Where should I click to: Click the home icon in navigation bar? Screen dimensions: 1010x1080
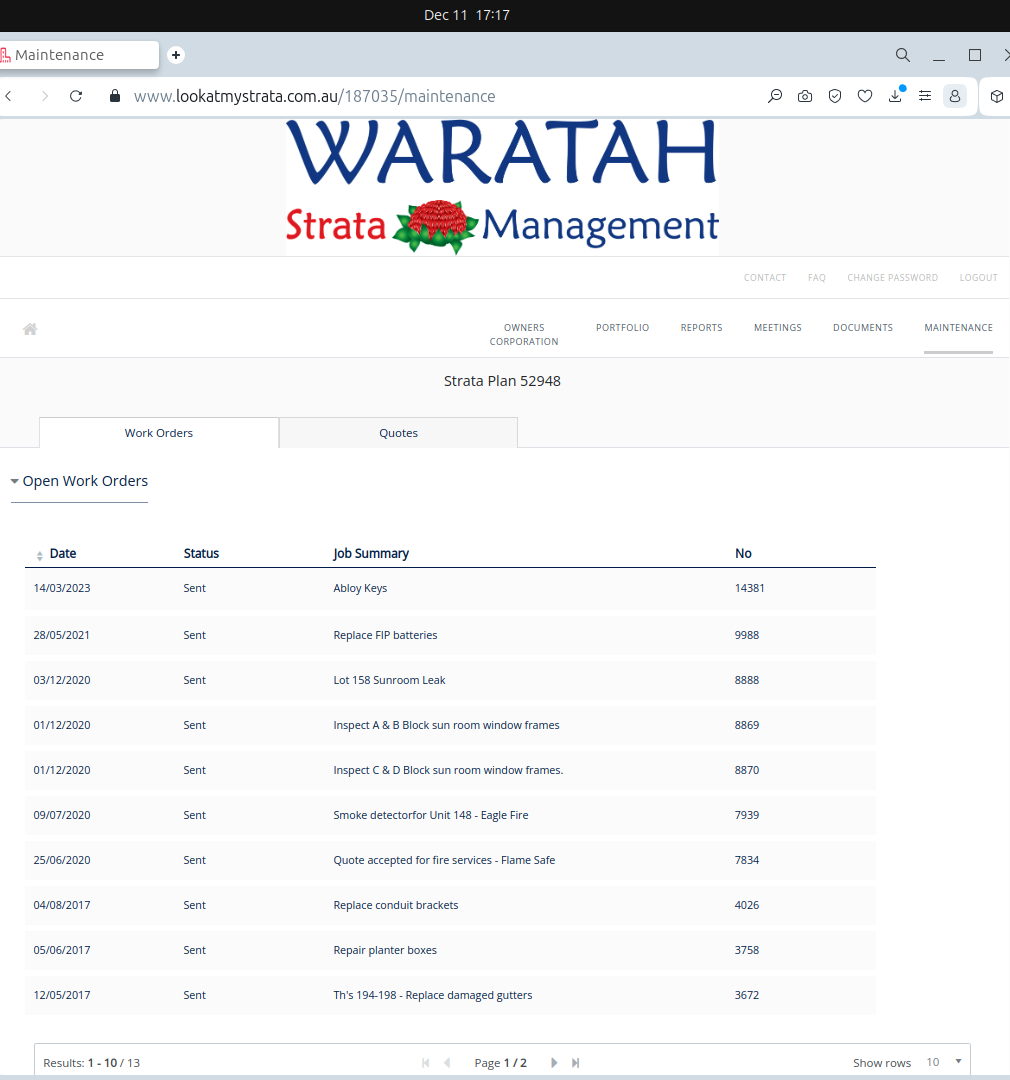point(30,329)
